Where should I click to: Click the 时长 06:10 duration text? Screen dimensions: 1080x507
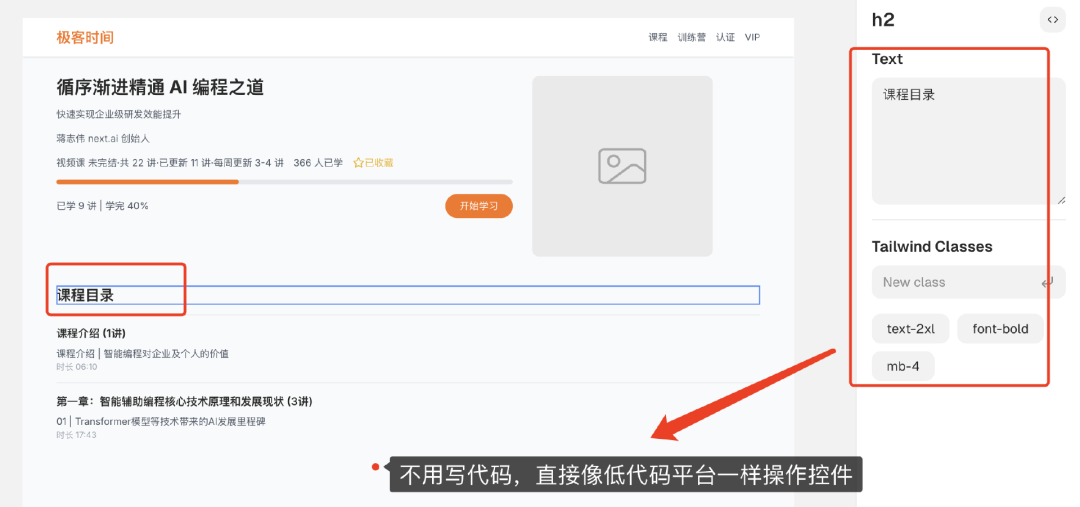tap(76, 367)
